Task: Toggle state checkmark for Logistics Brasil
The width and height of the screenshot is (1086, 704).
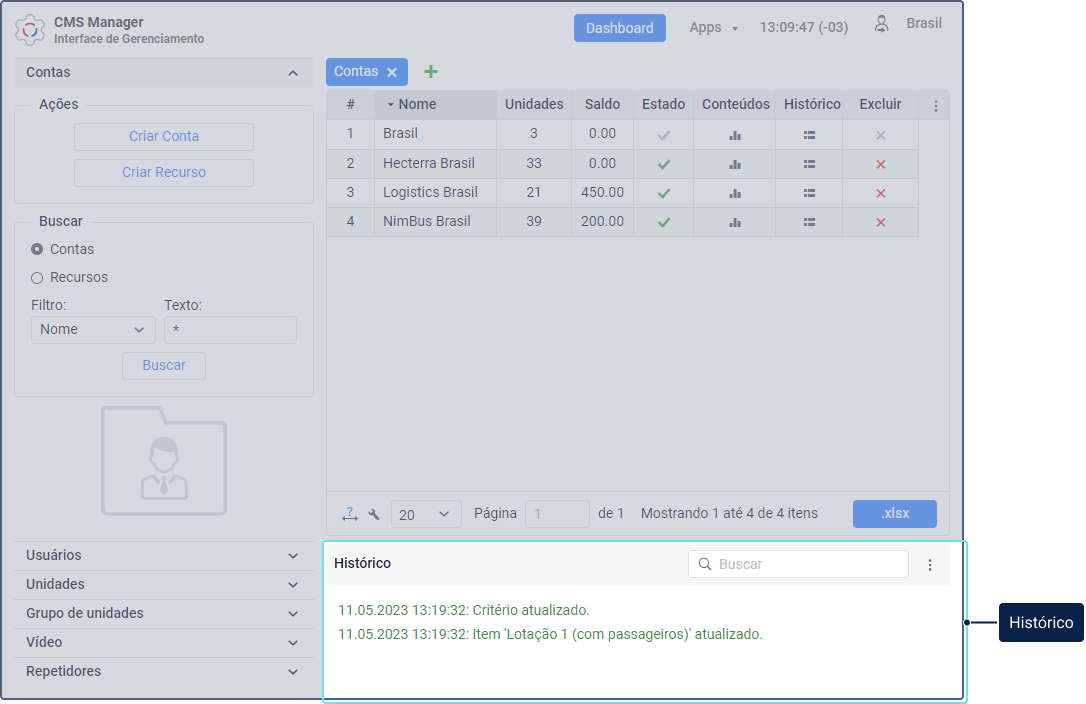Action: click(664, 193)
